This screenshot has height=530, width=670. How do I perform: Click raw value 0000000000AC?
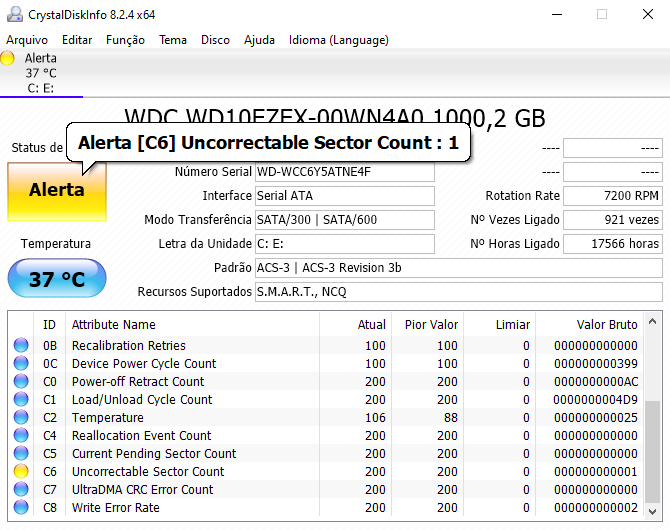pos(596,382)
